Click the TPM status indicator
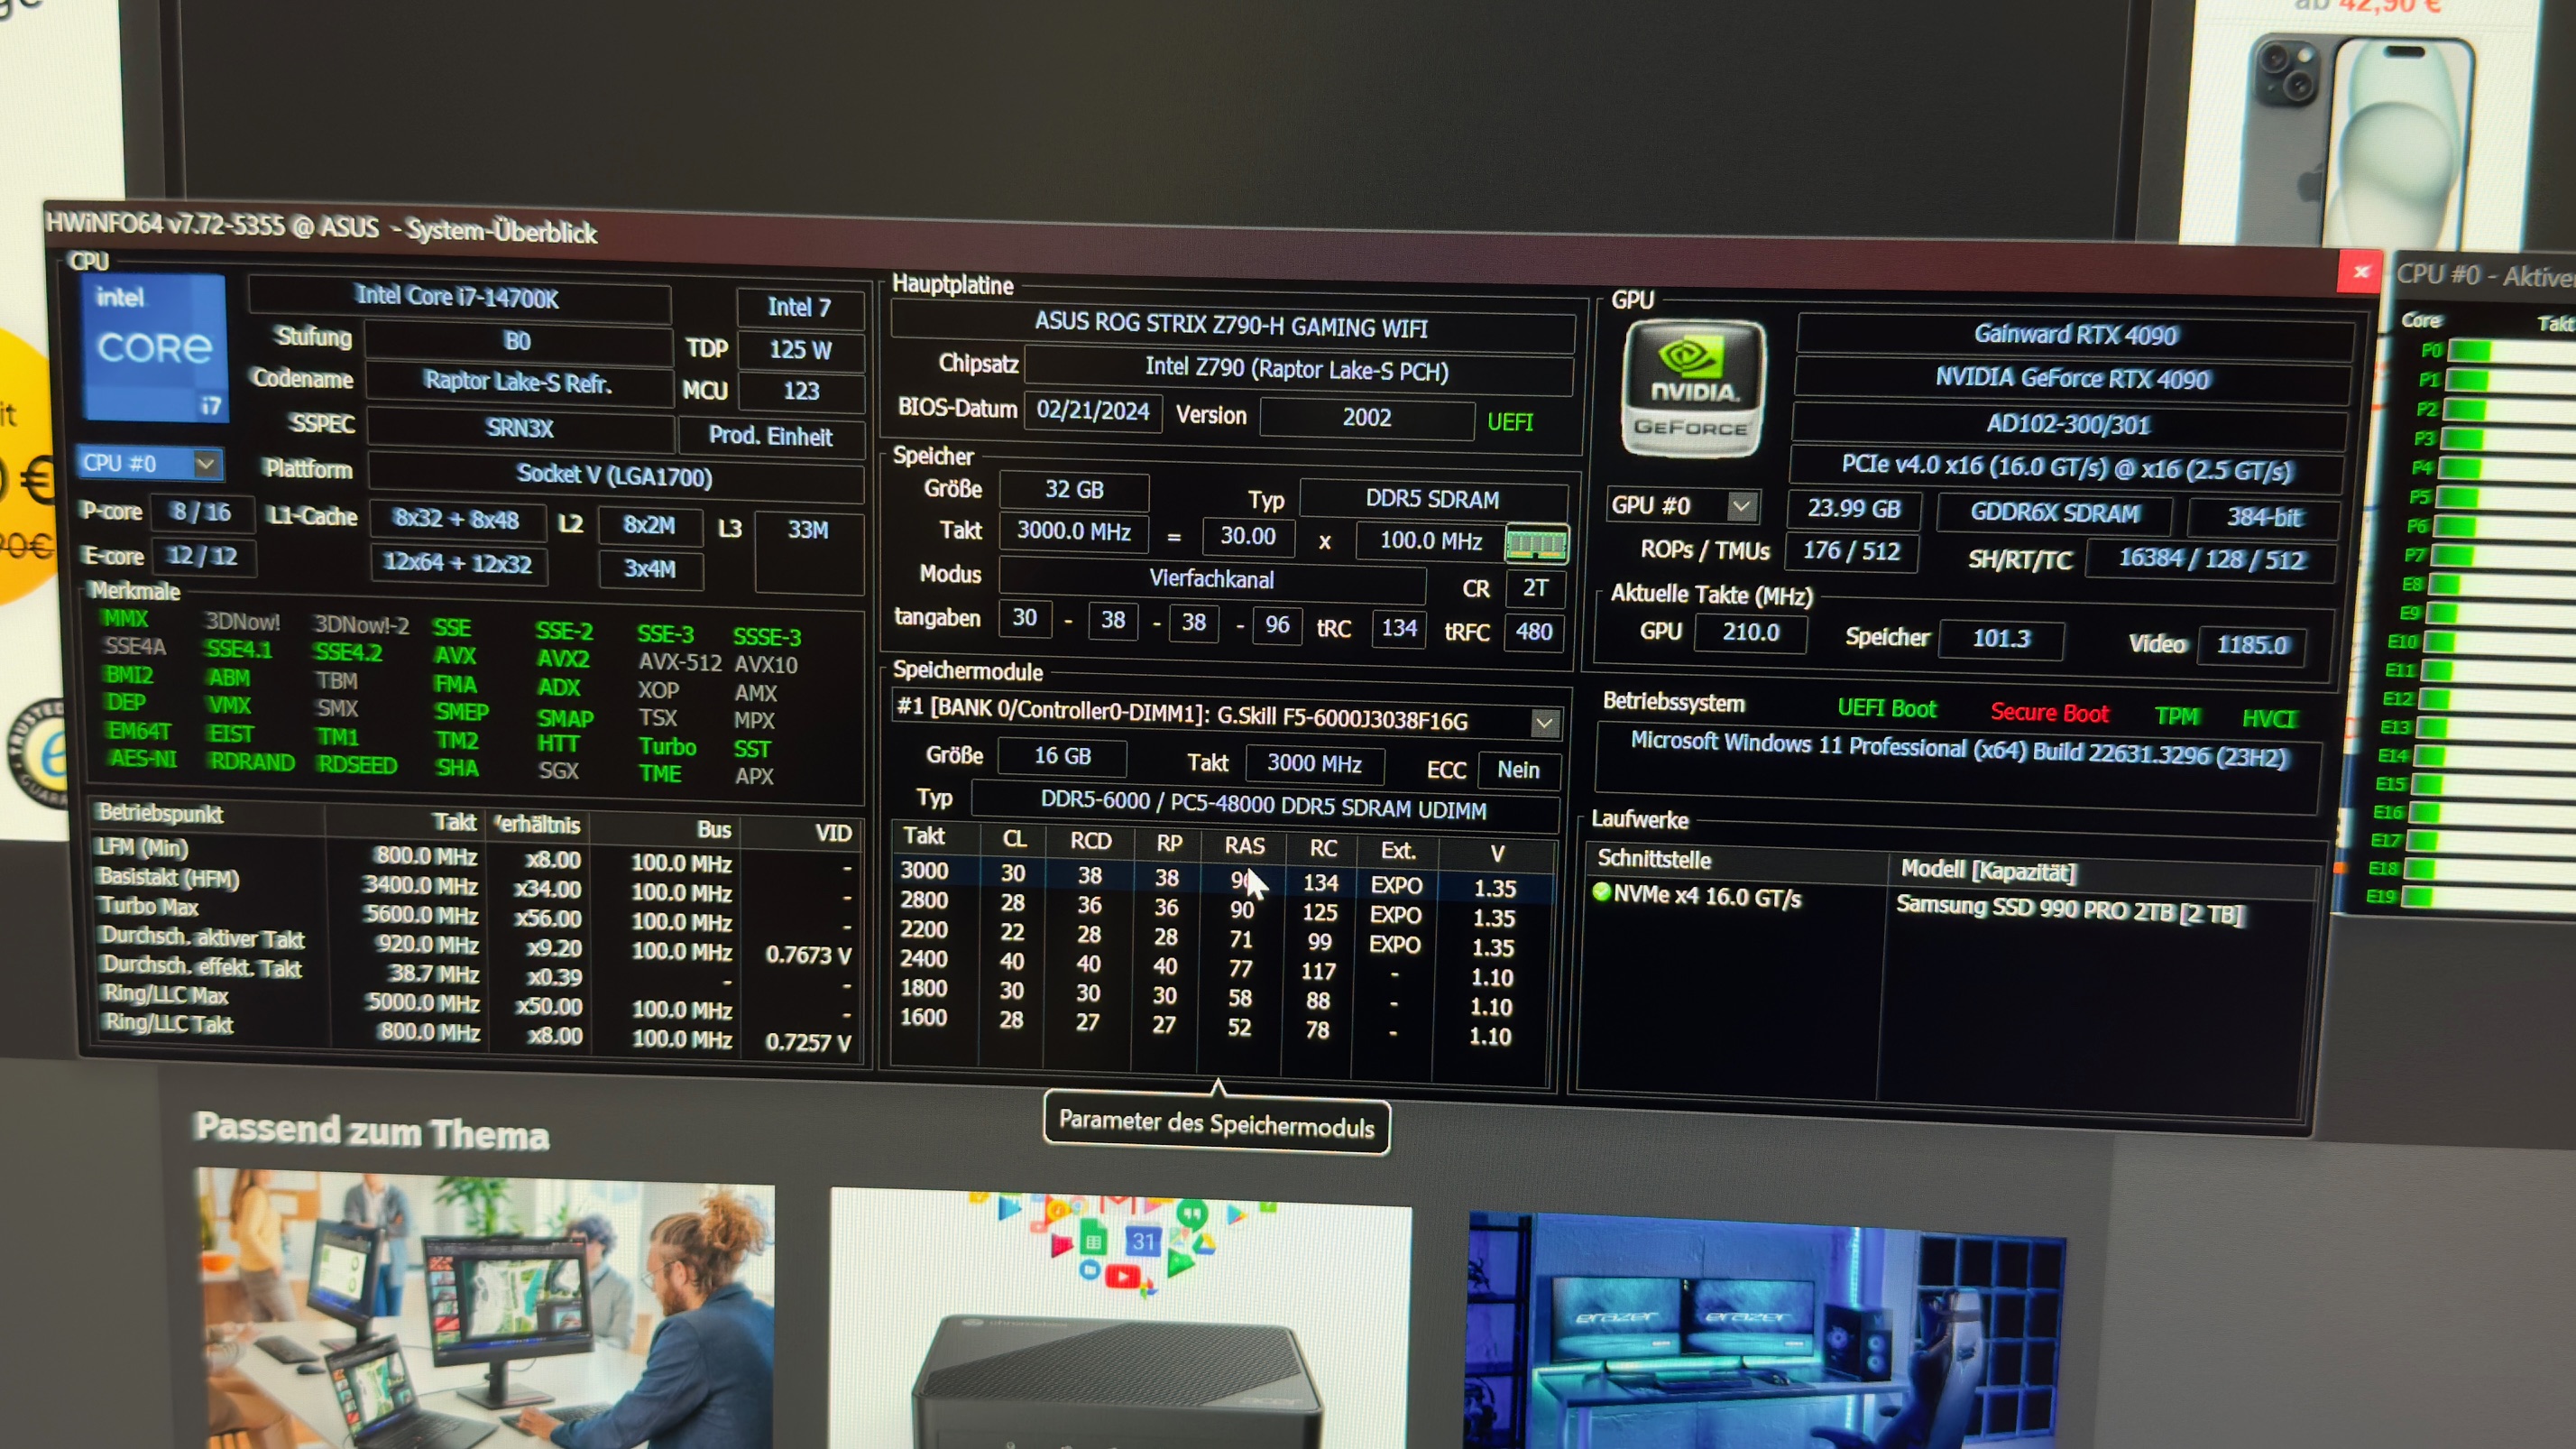 point(2177,716)
